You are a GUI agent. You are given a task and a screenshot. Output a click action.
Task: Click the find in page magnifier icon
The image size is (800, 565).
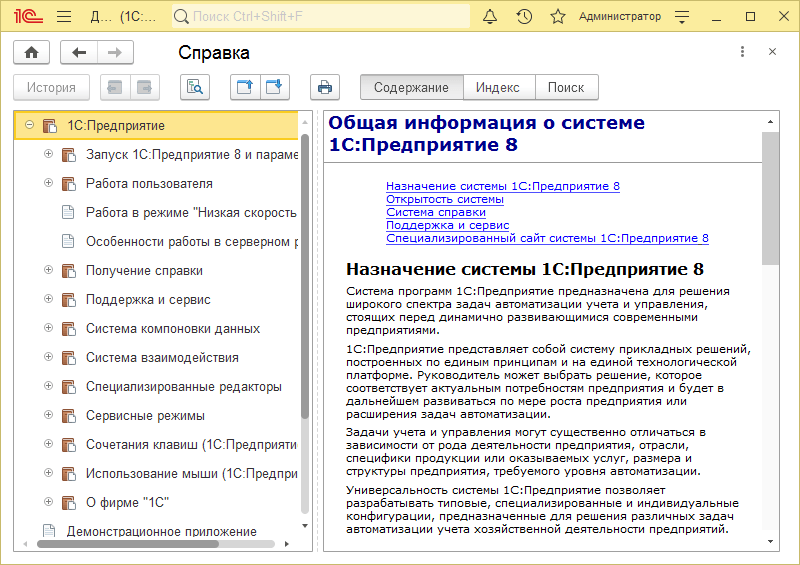click(195, 87)
